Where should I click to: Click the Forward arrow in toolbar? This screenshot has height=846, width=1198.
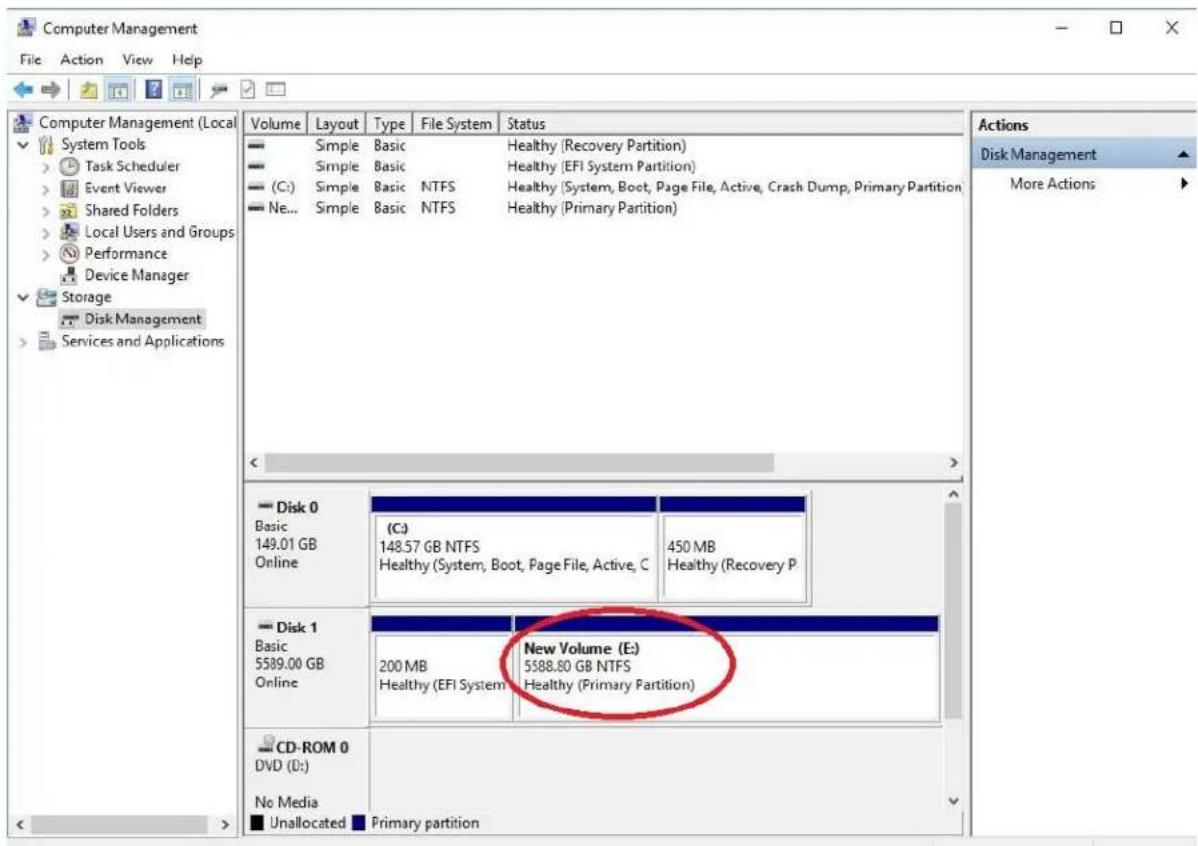coord(50,90)
